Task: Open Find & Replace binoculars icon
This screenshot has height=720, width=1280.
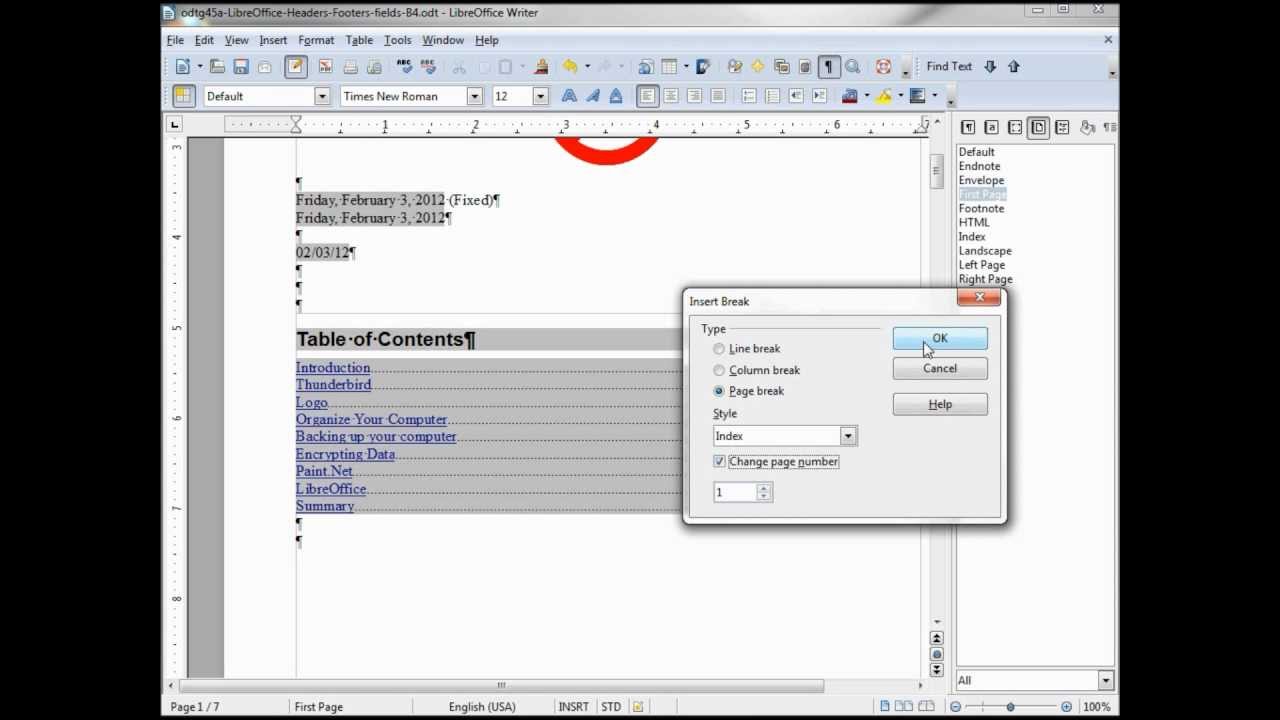Action: (735, 66)
